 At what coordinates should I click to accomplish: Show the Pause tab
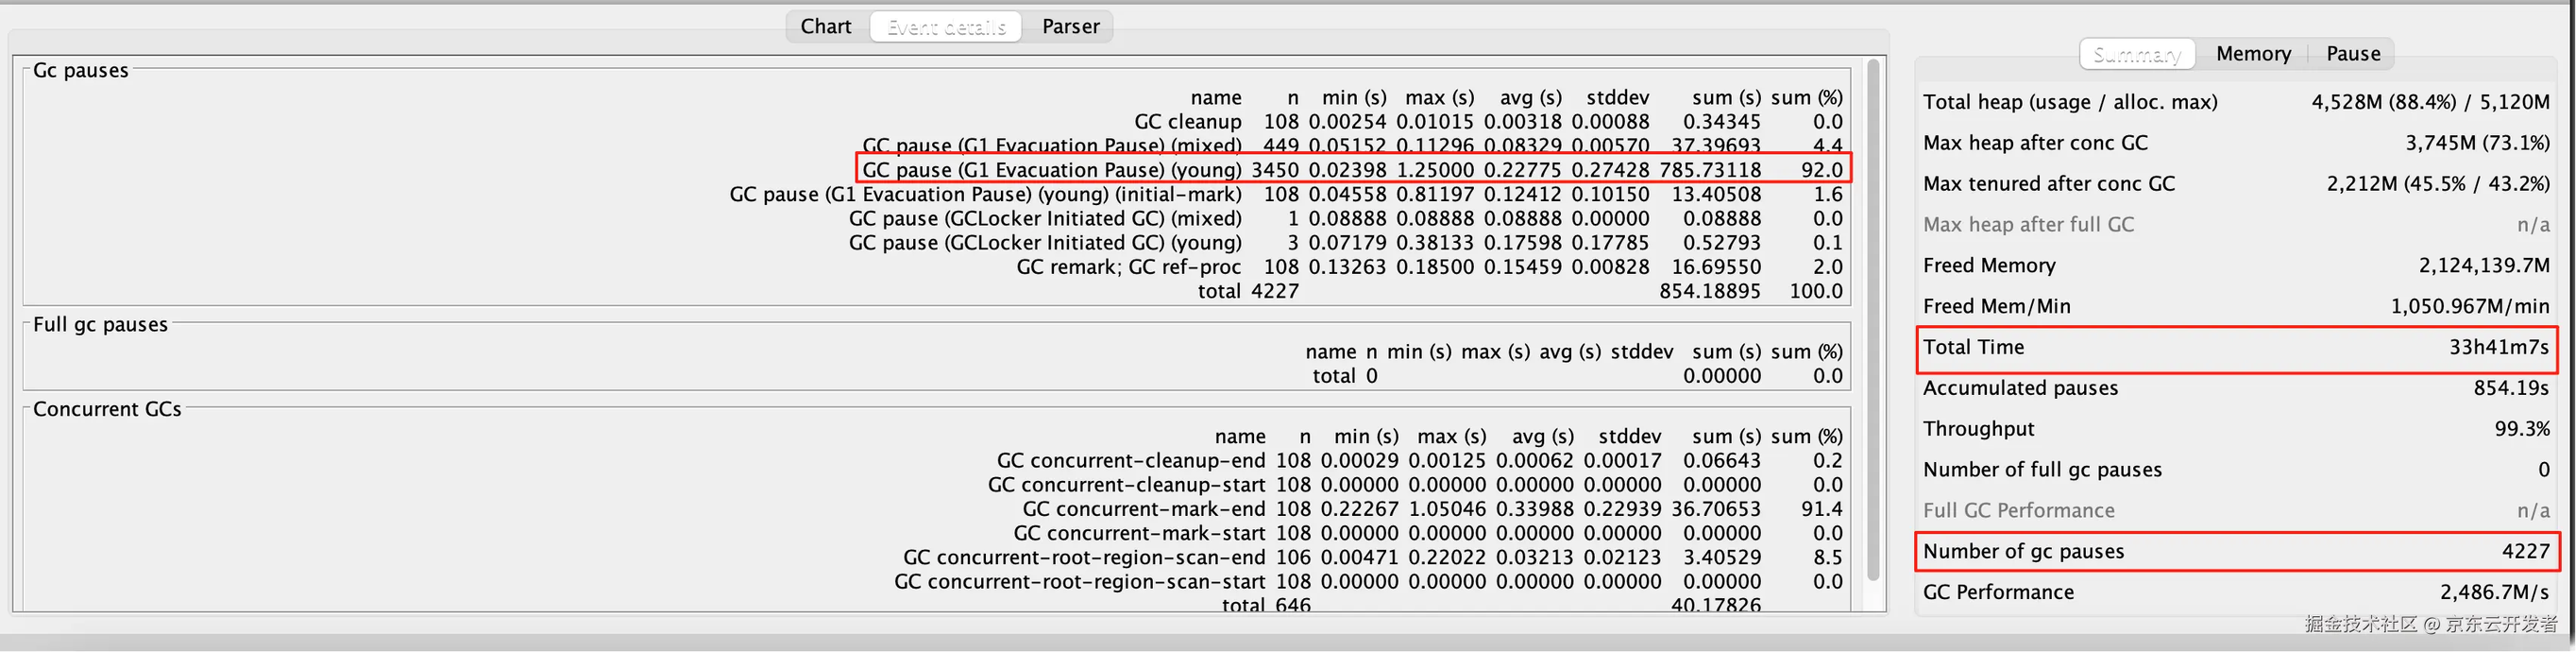click(x=2353, y=54)
